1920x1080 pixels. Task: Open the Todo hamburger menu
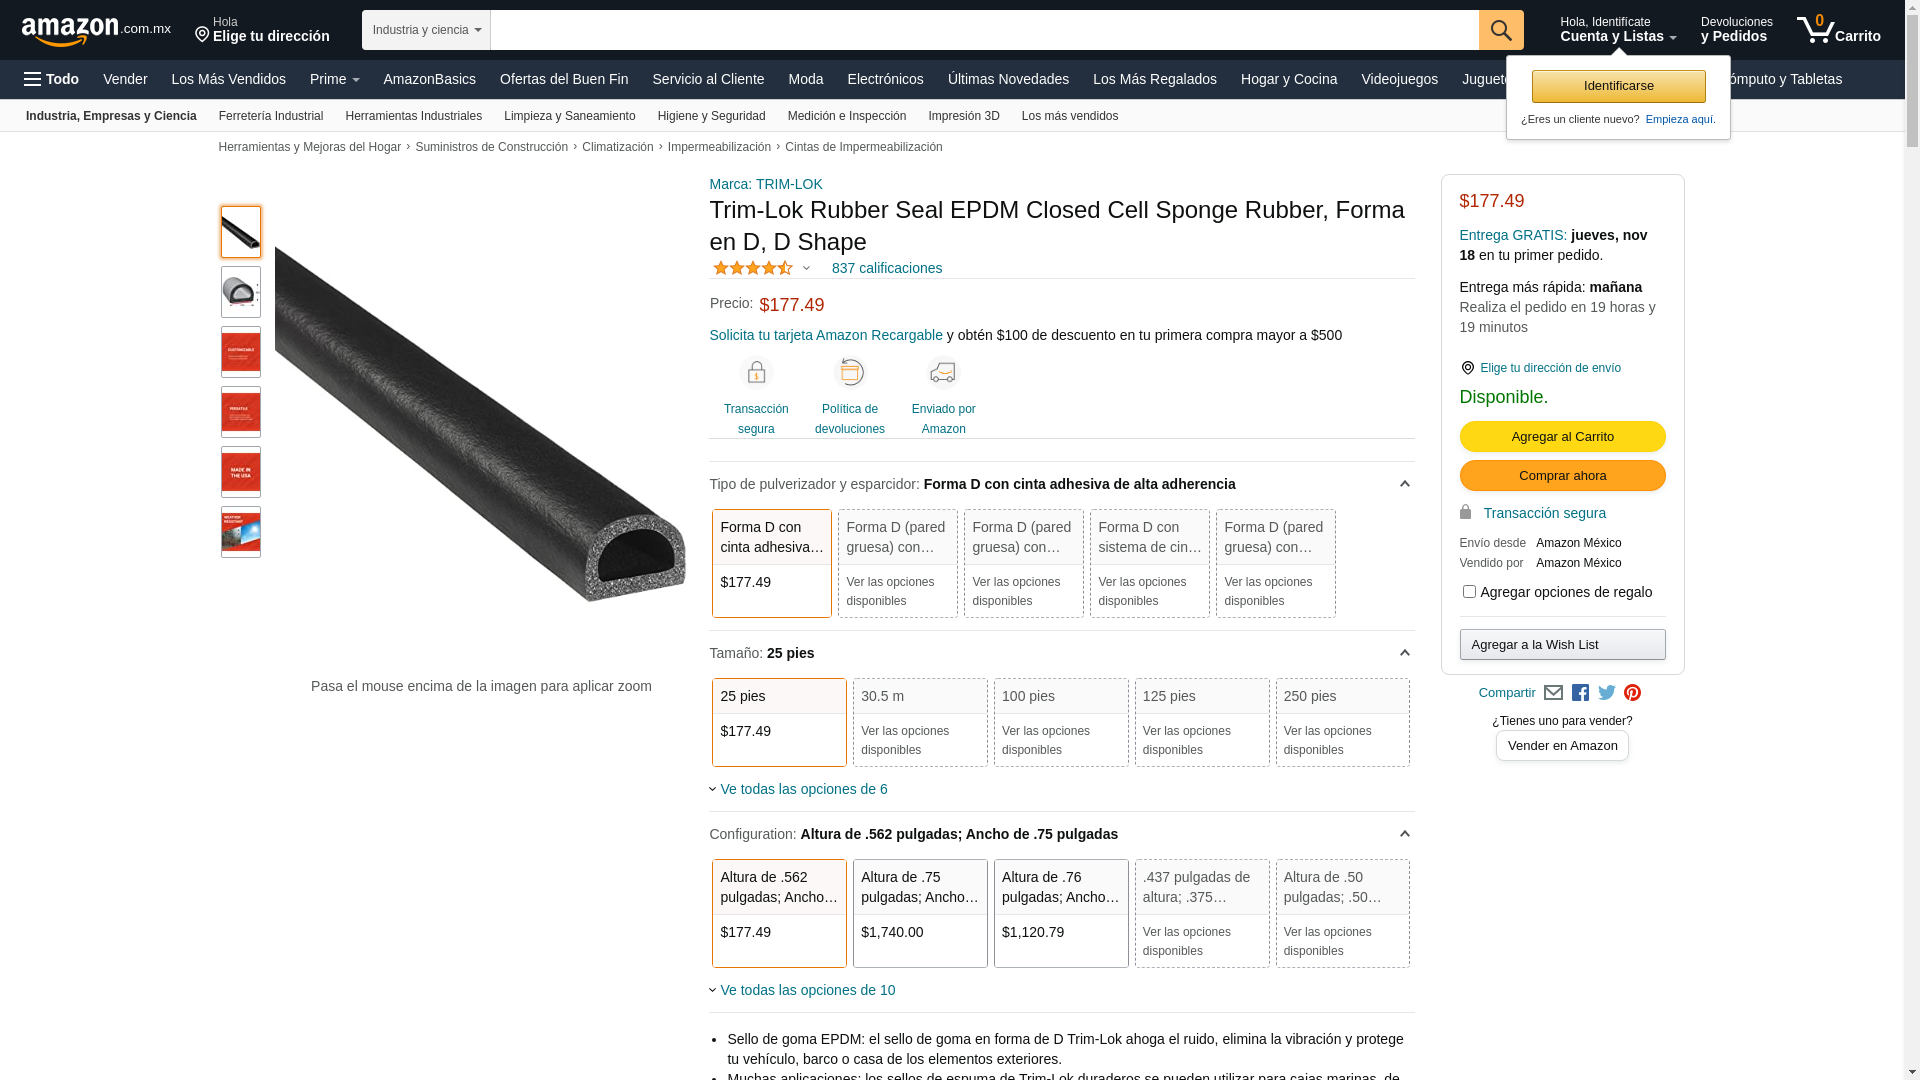click(x=52, y=79)
